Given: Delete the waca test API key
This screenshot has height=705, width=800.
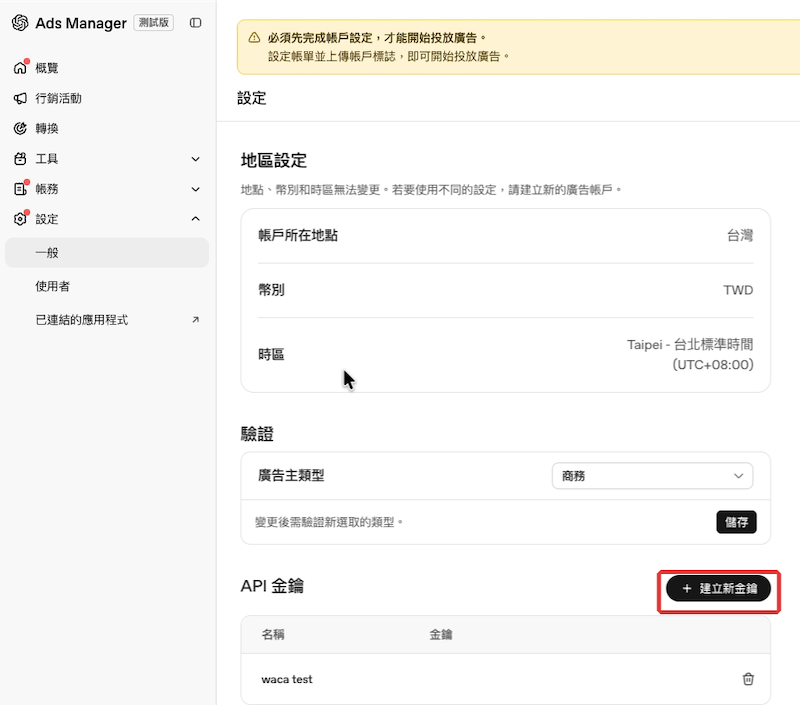Looking at the screenshot, I should tap(748, 679).
